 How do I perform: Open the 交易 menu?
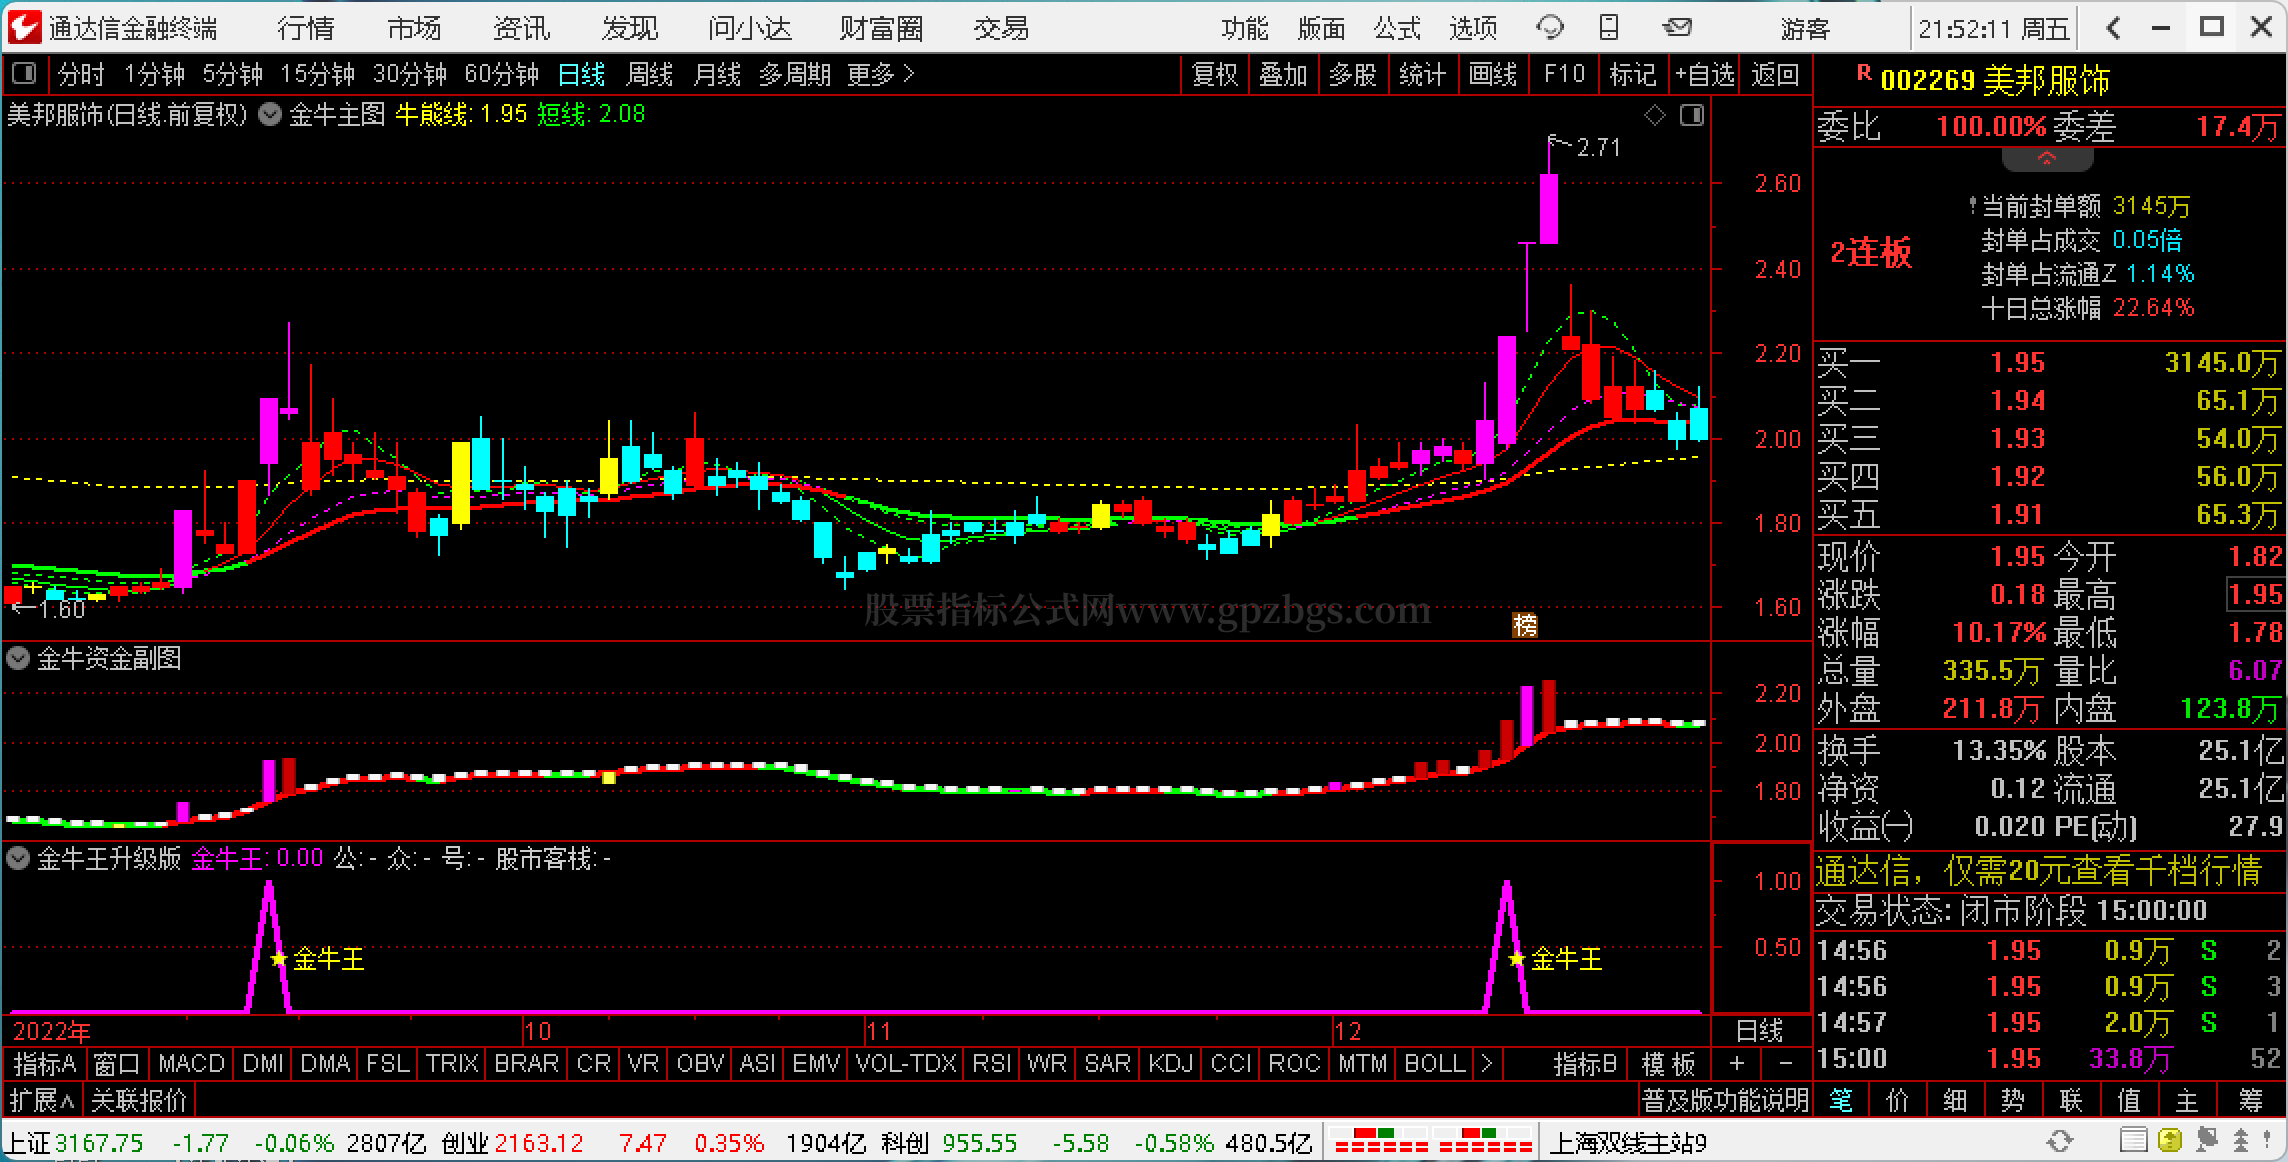[1001, 28]
